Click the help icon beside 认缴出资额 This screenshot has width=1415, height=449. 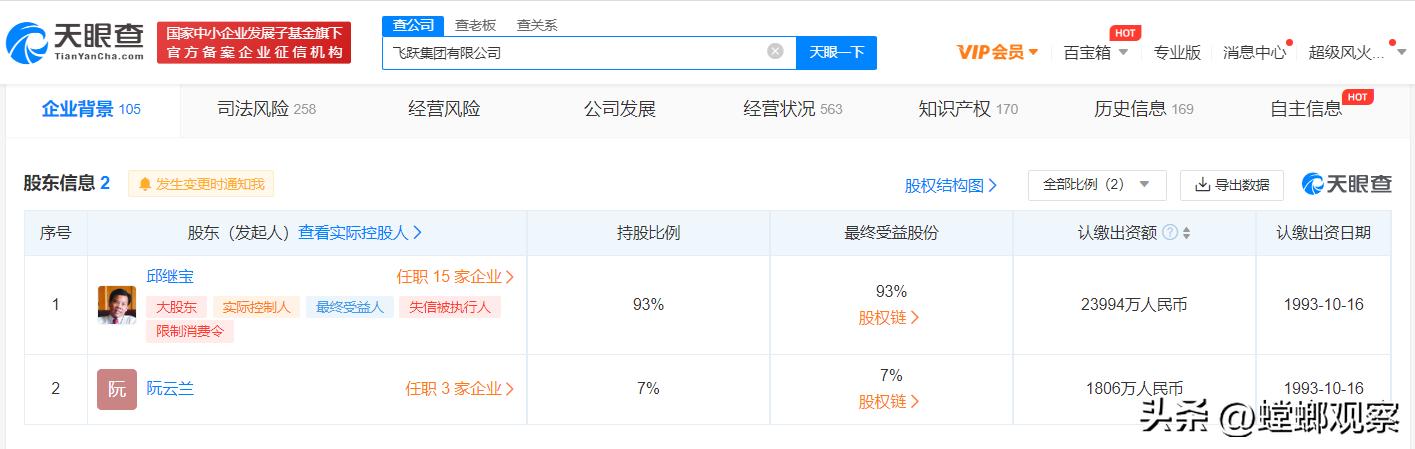pyautogui.click(x=1169, y=233)
